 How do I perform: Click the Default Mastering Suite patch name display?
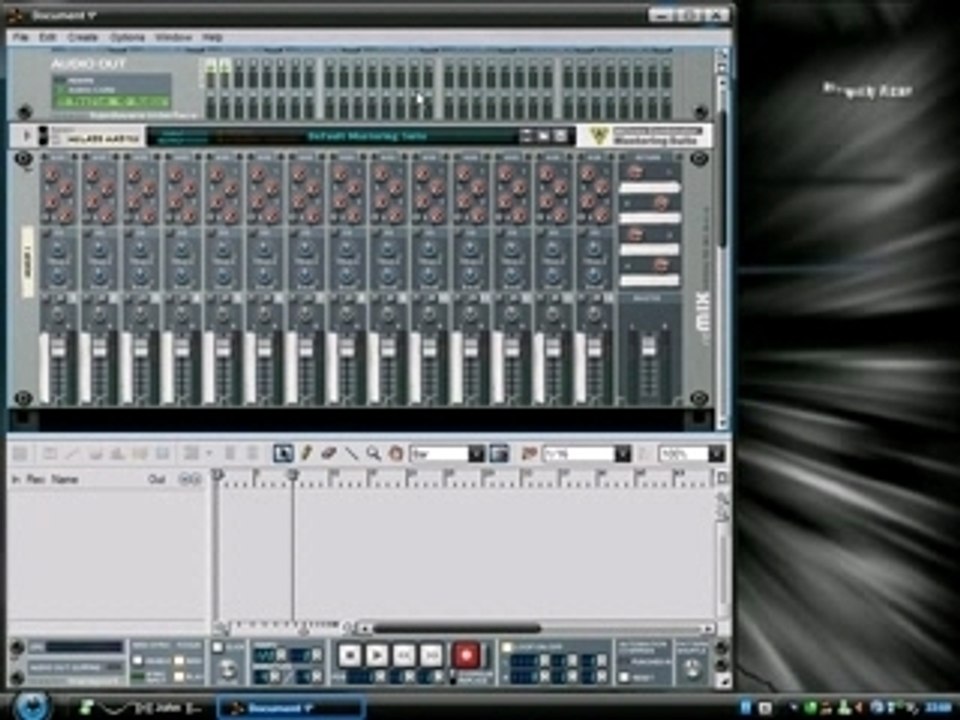[x=366, y=136]
